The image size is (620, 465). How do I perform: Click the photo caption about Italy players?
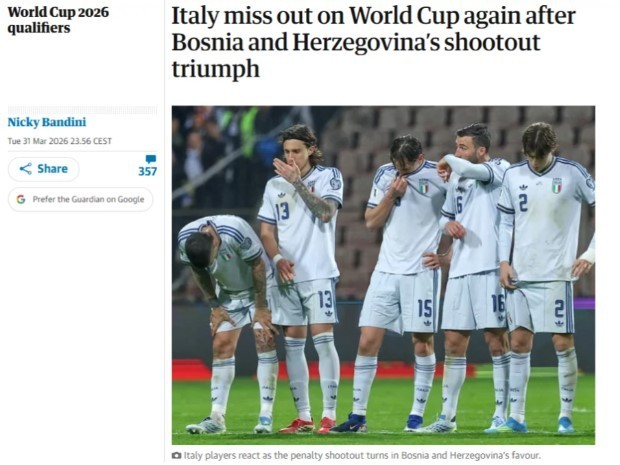(362, 456)
